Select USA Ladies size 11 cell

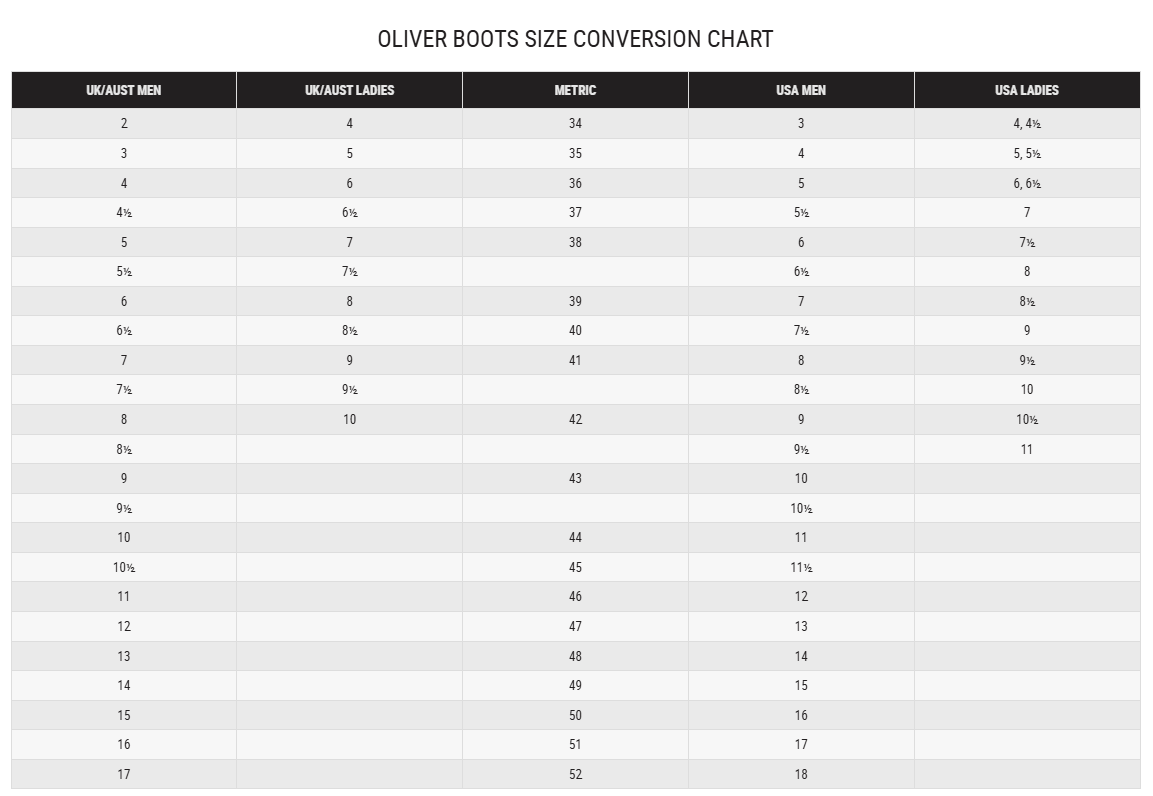(x=1027, y=449)
